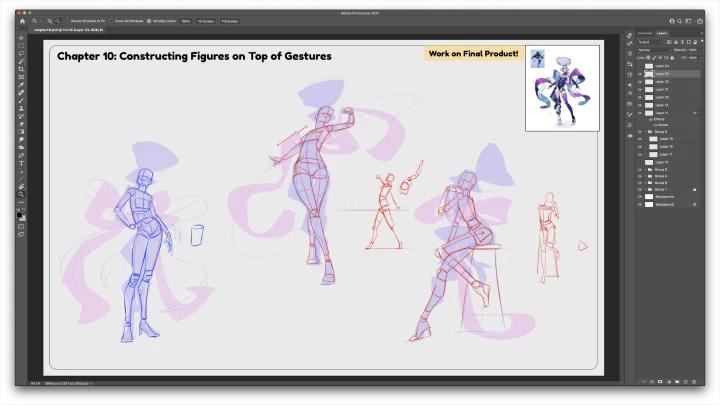The height and width of the screenshot is (405, 720).
Task: Expand the Group 4 folder arrow
Action: point(646,176)
